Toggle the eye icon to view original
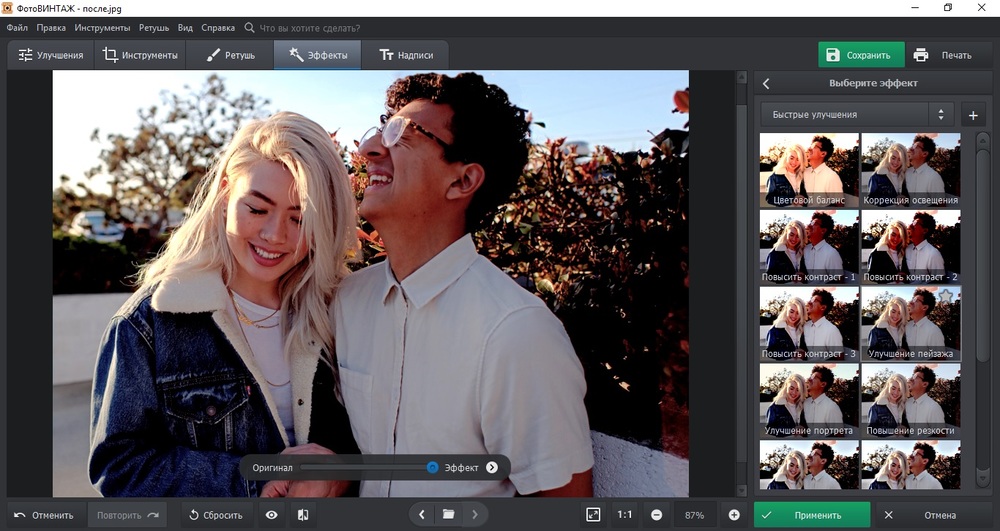 [x=272, y=515]
